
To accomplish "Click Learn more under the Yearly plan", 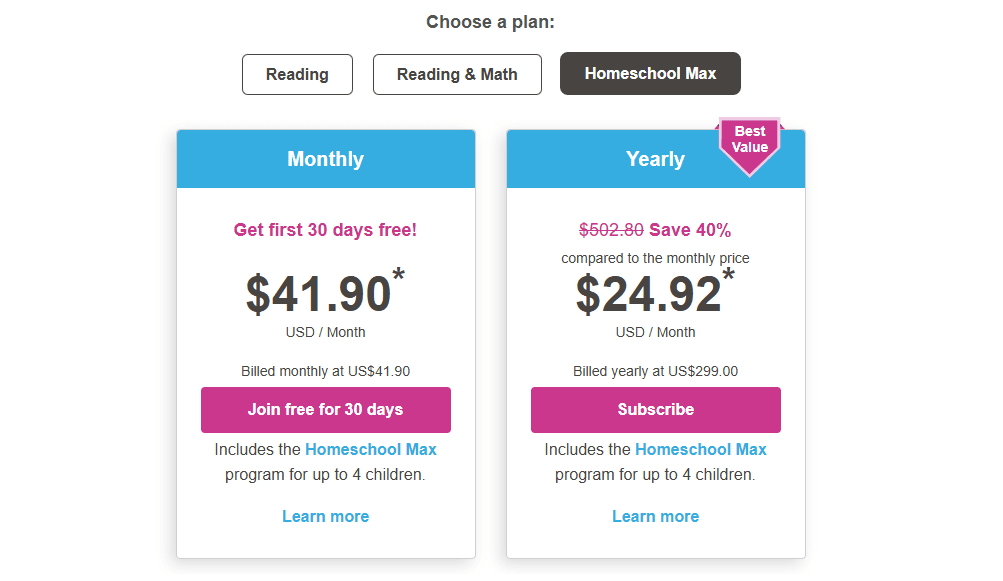I will (x=655, y=516).
